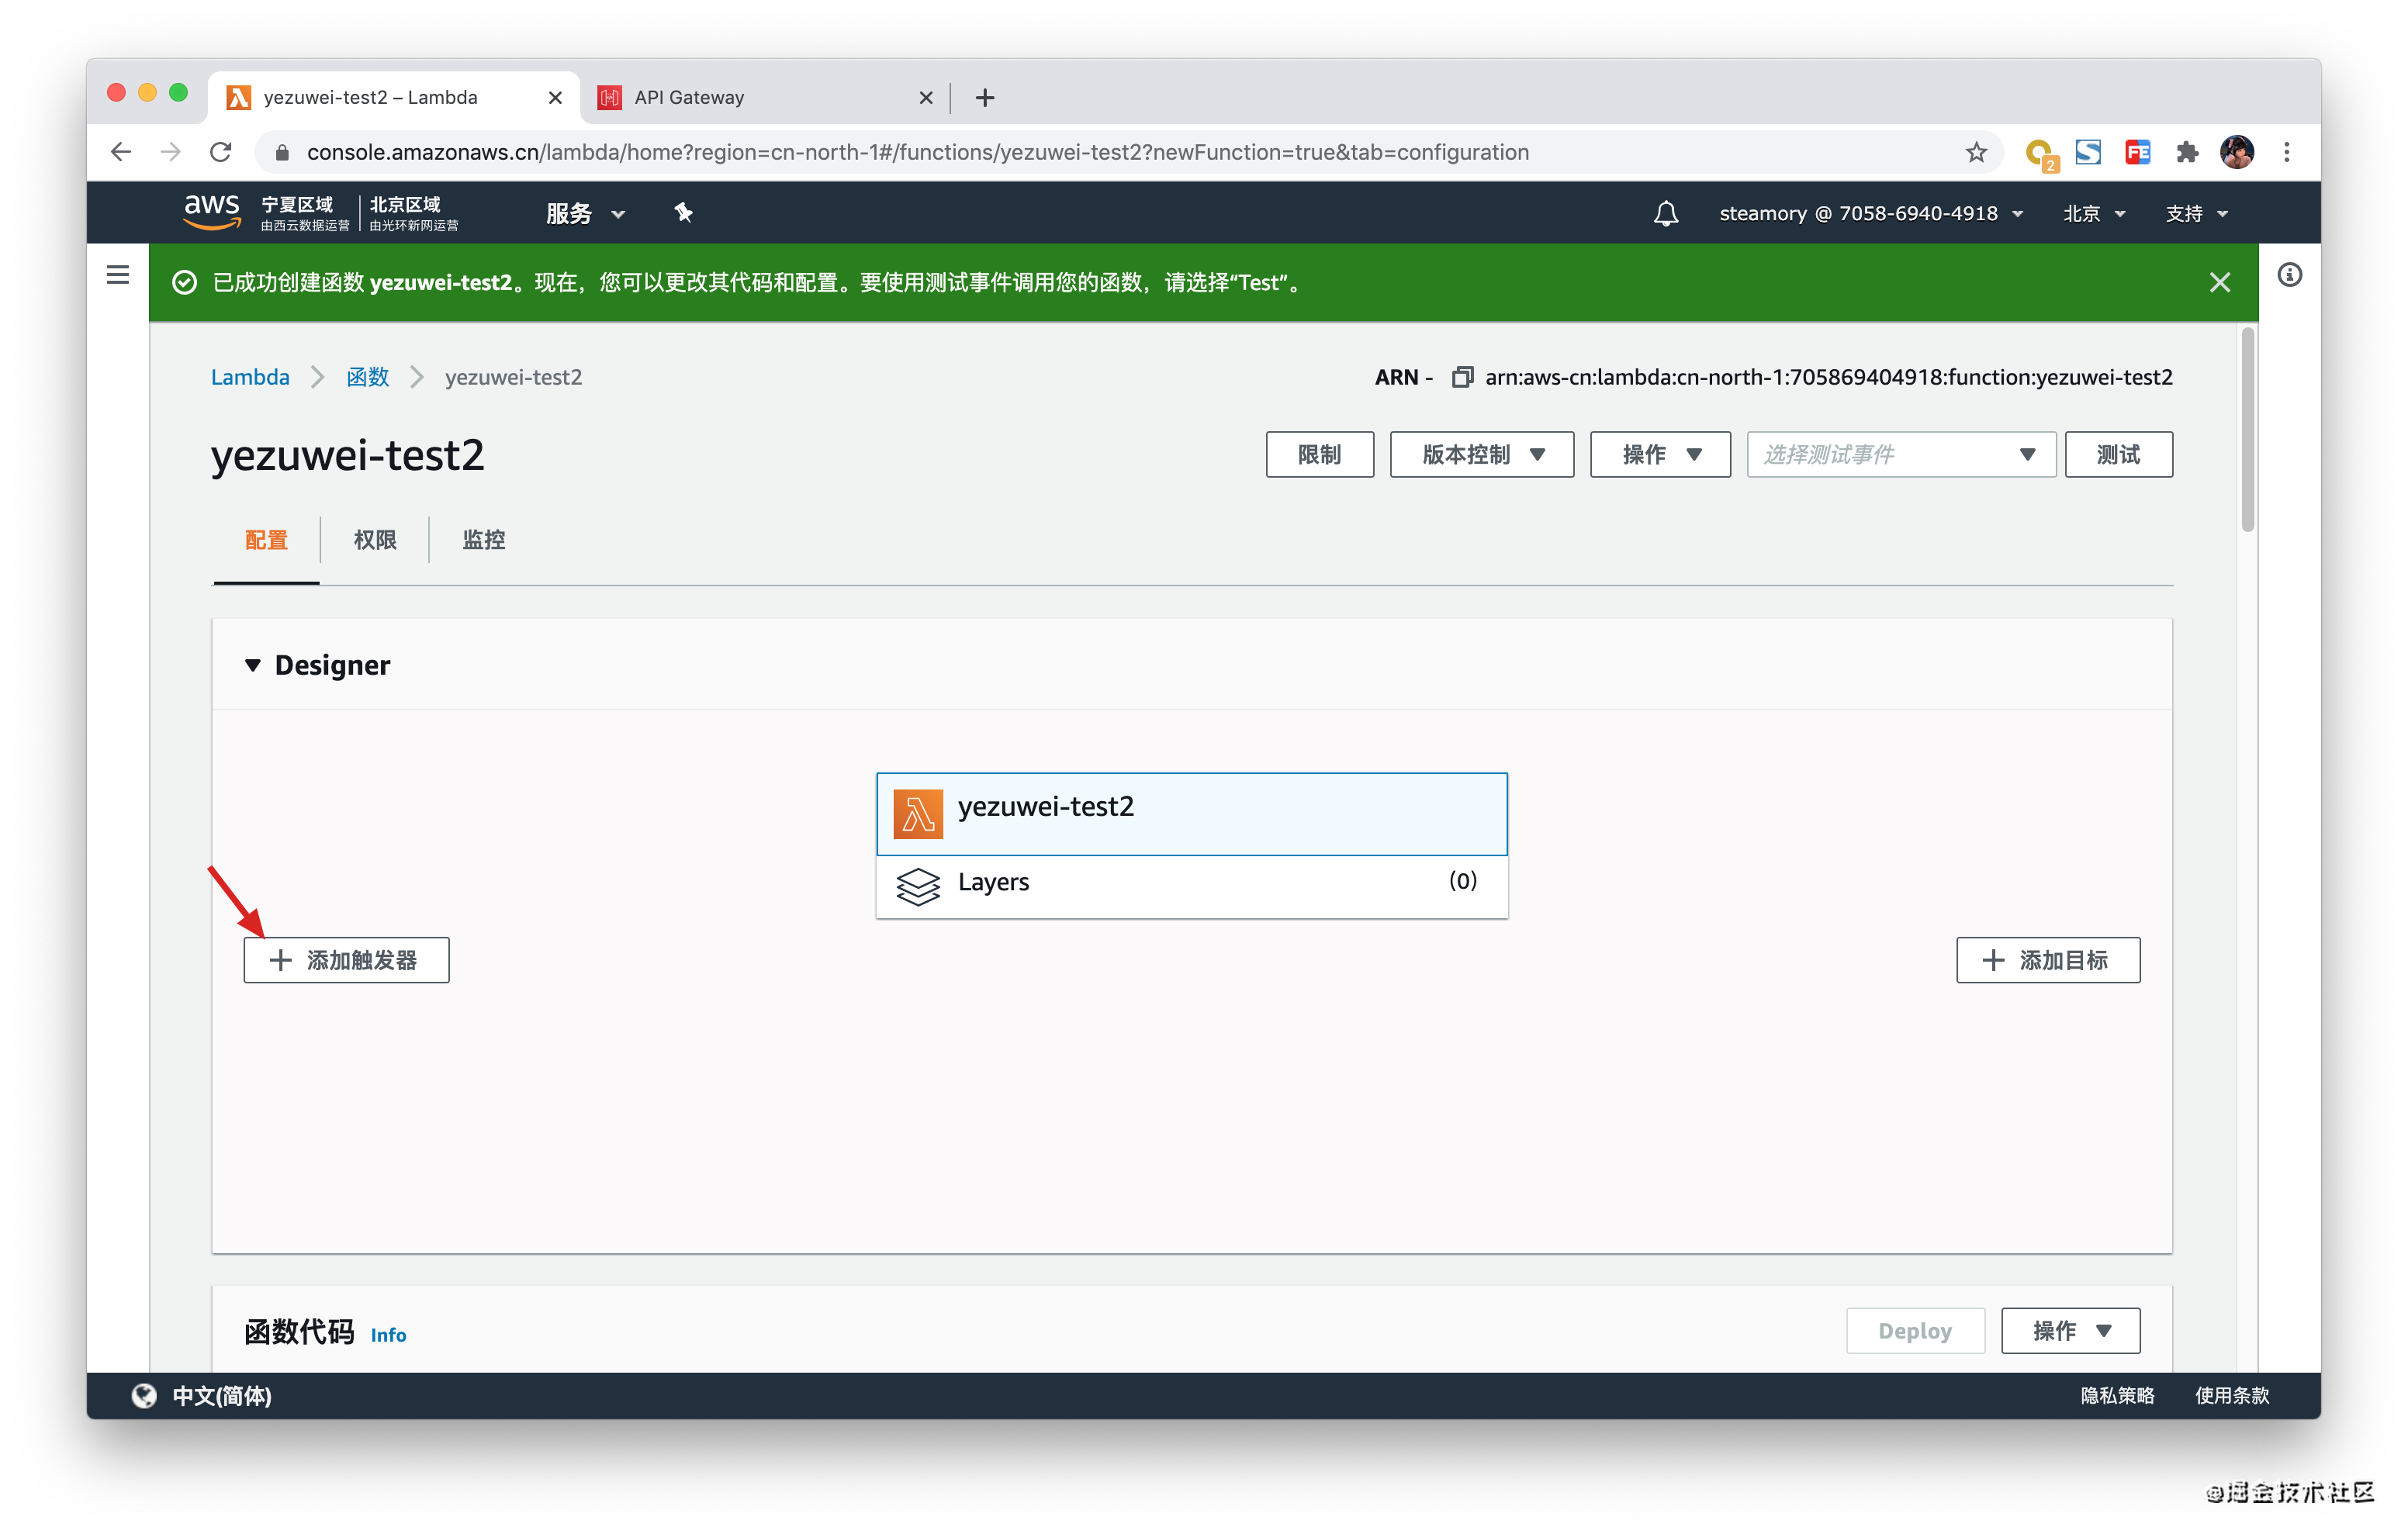Image resolution: width=2408 pixels, height=1534 pixels.
Task: Switch to the 权限 tab
Action: click(x=375, y=540)
